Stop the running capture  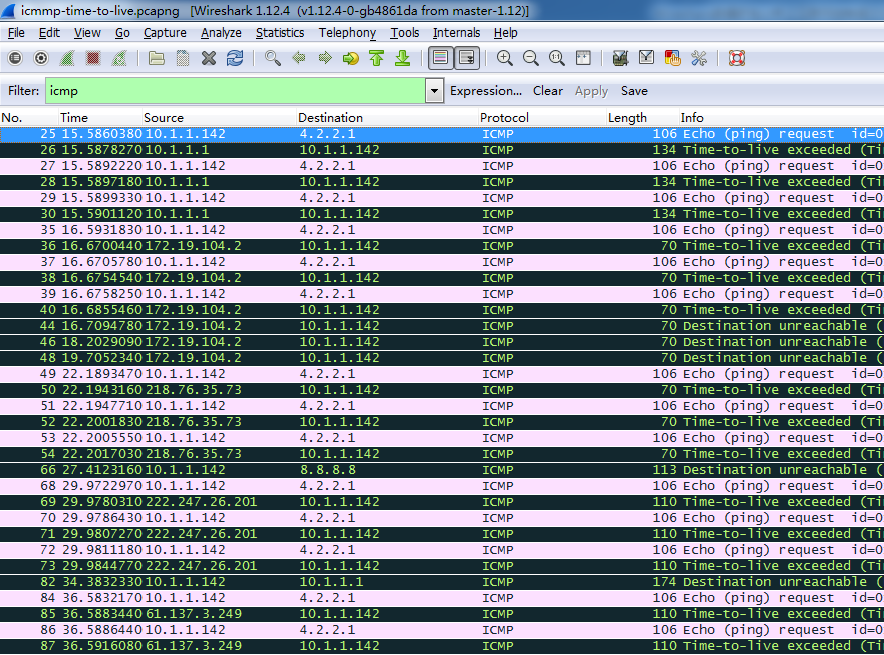point(93,58)
